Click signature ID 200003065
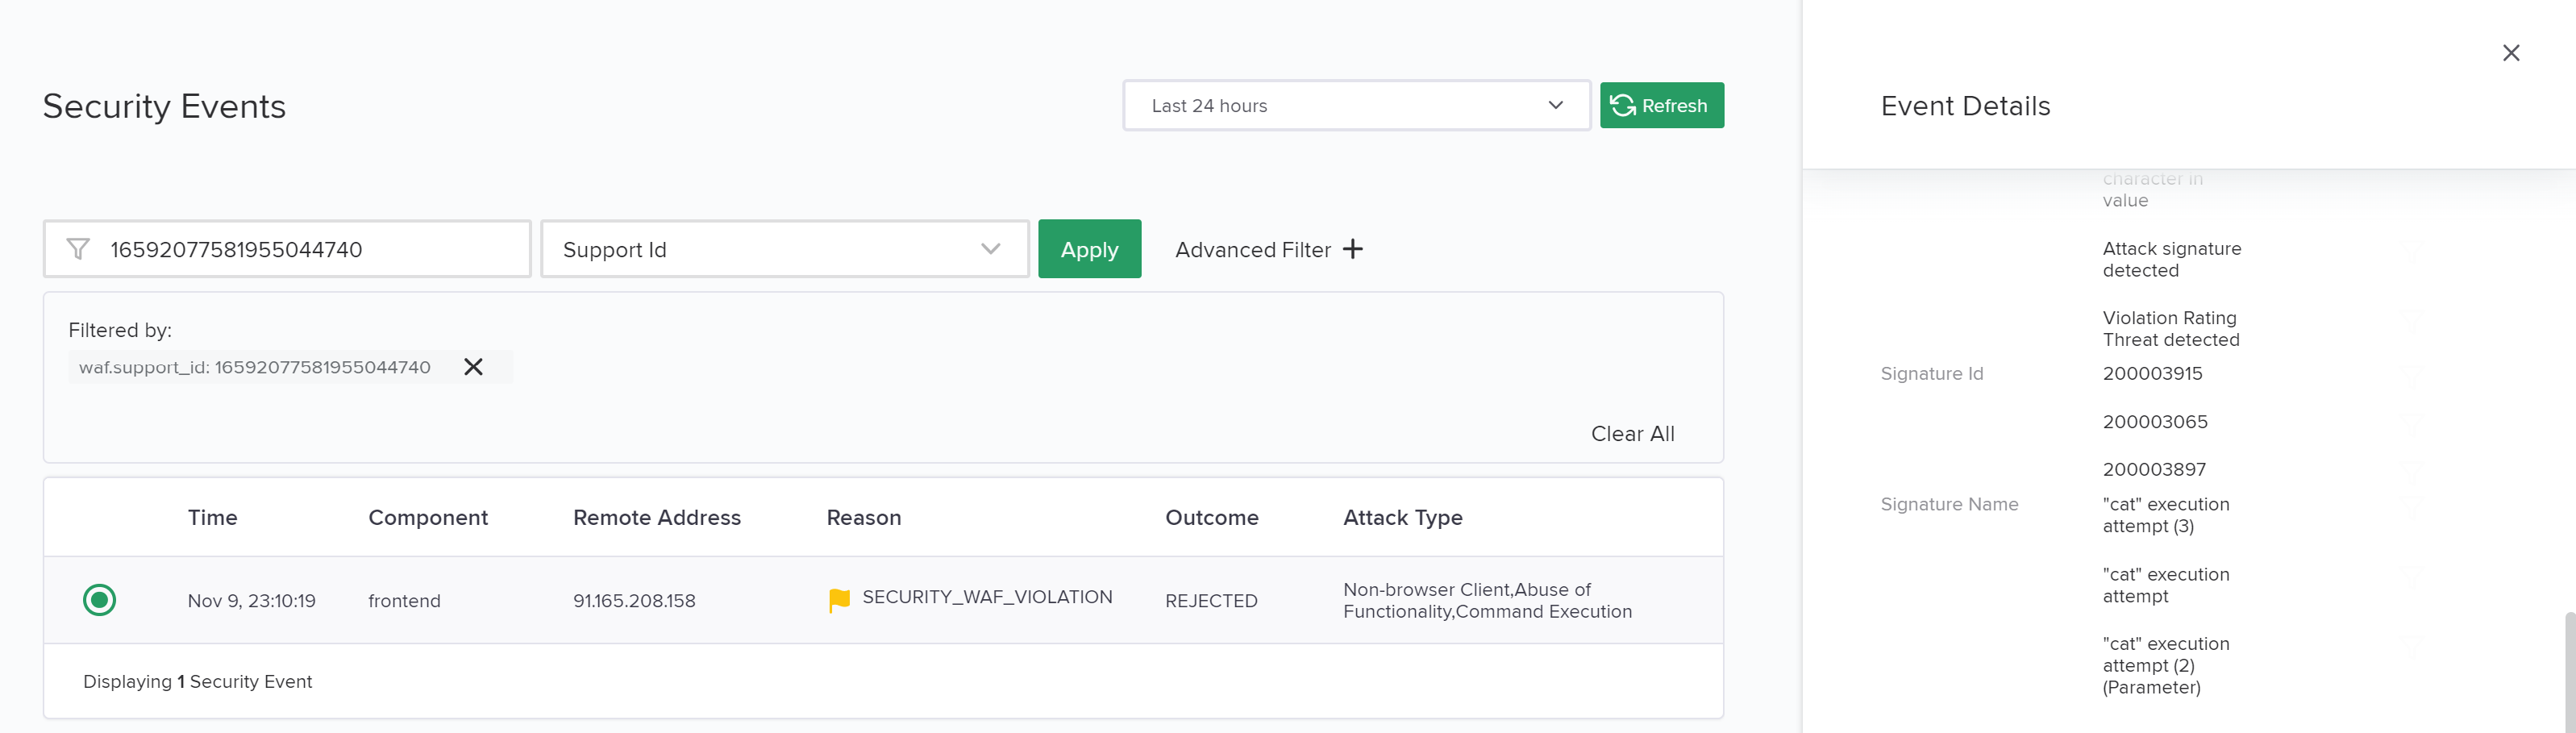2576x733 pixels. [x=2155, y=421]
